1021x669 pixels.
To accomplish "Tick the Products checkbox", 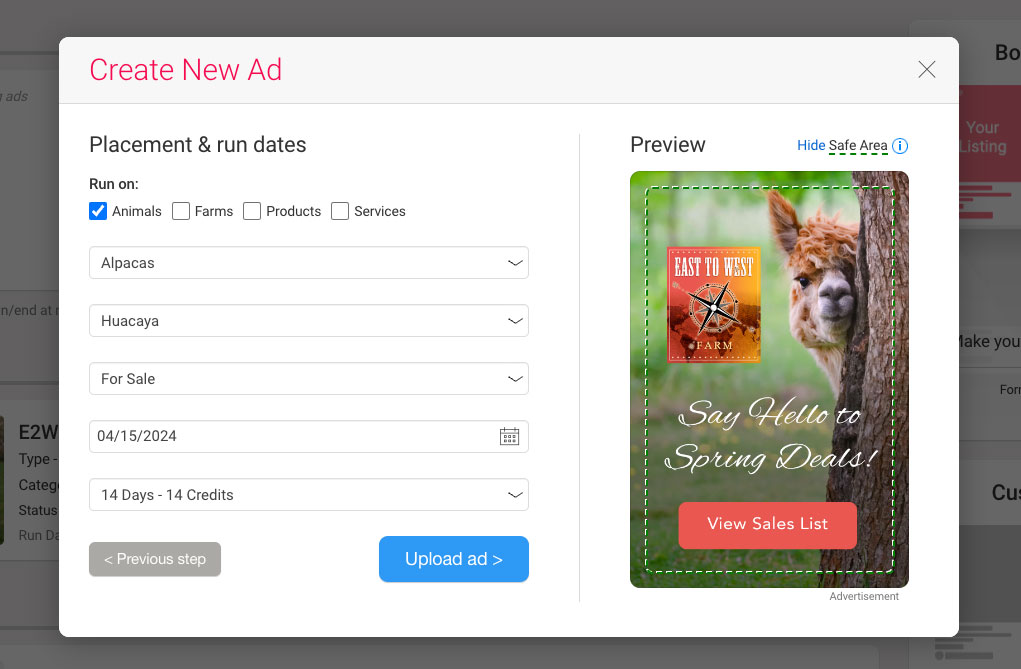I will 252,211.
